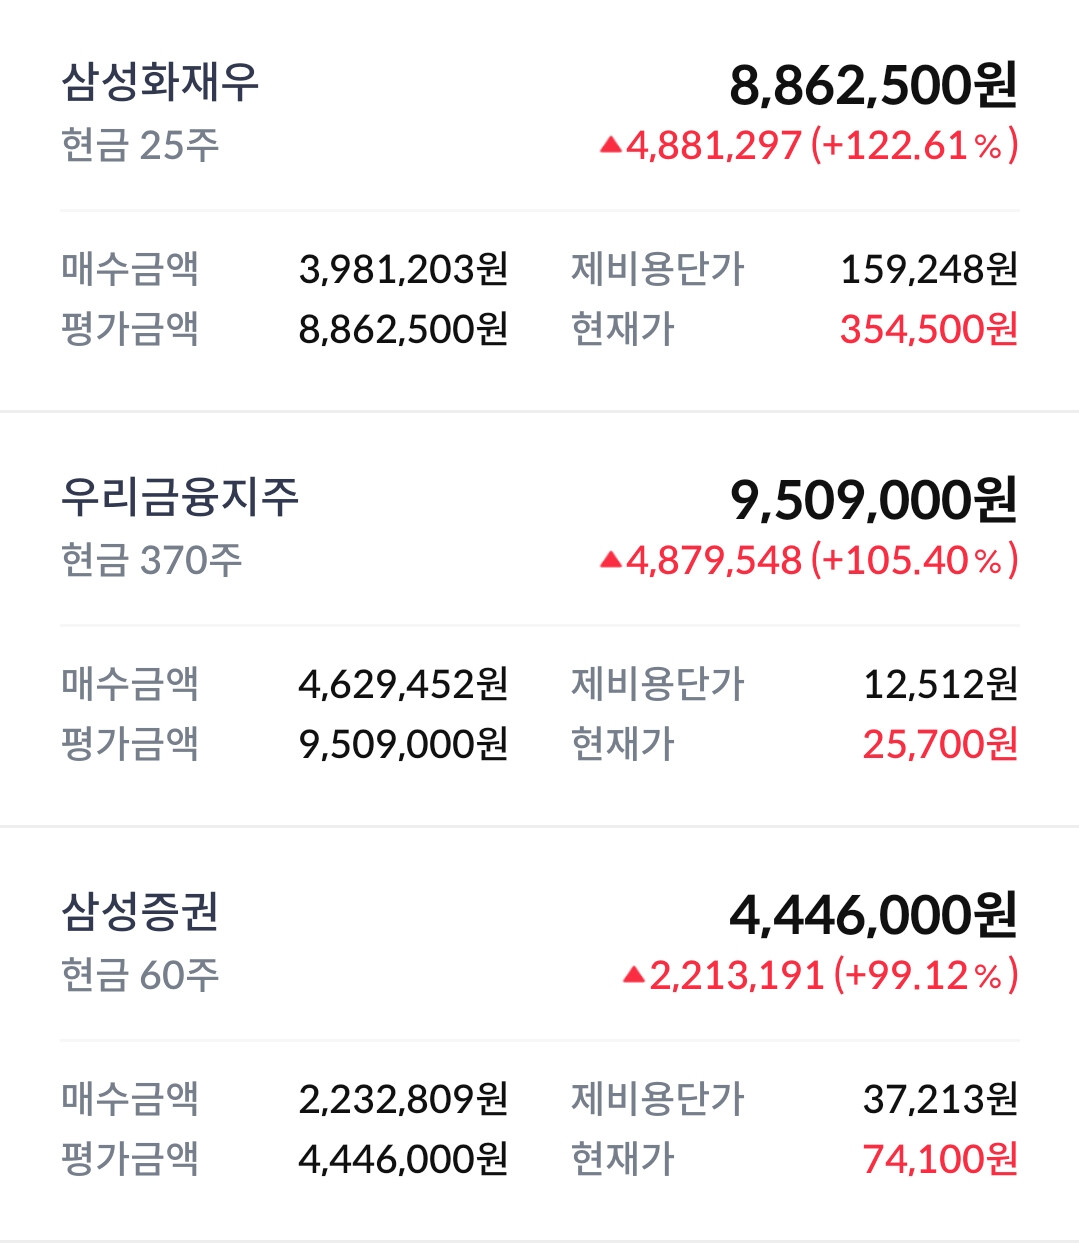Tap the +99.12% return figure

[x=926, y=975]
